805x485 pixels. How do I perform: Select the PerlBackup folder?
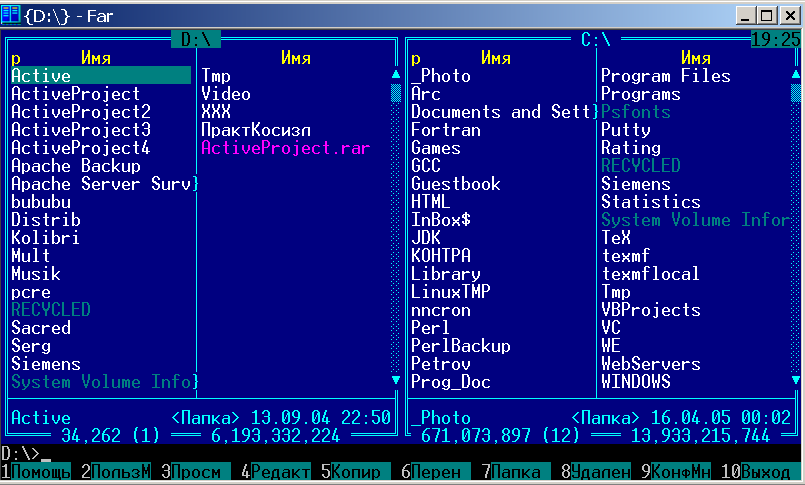[x=461, y=345]
